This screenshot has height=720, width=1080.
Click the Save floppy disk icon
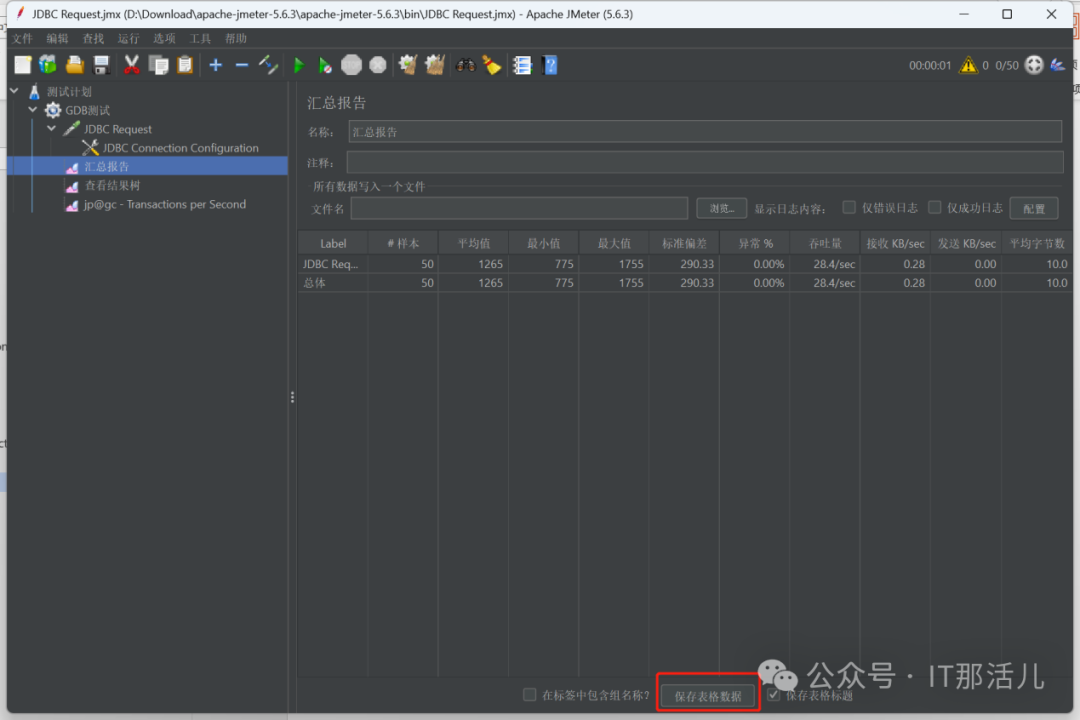tap(101, 65)
